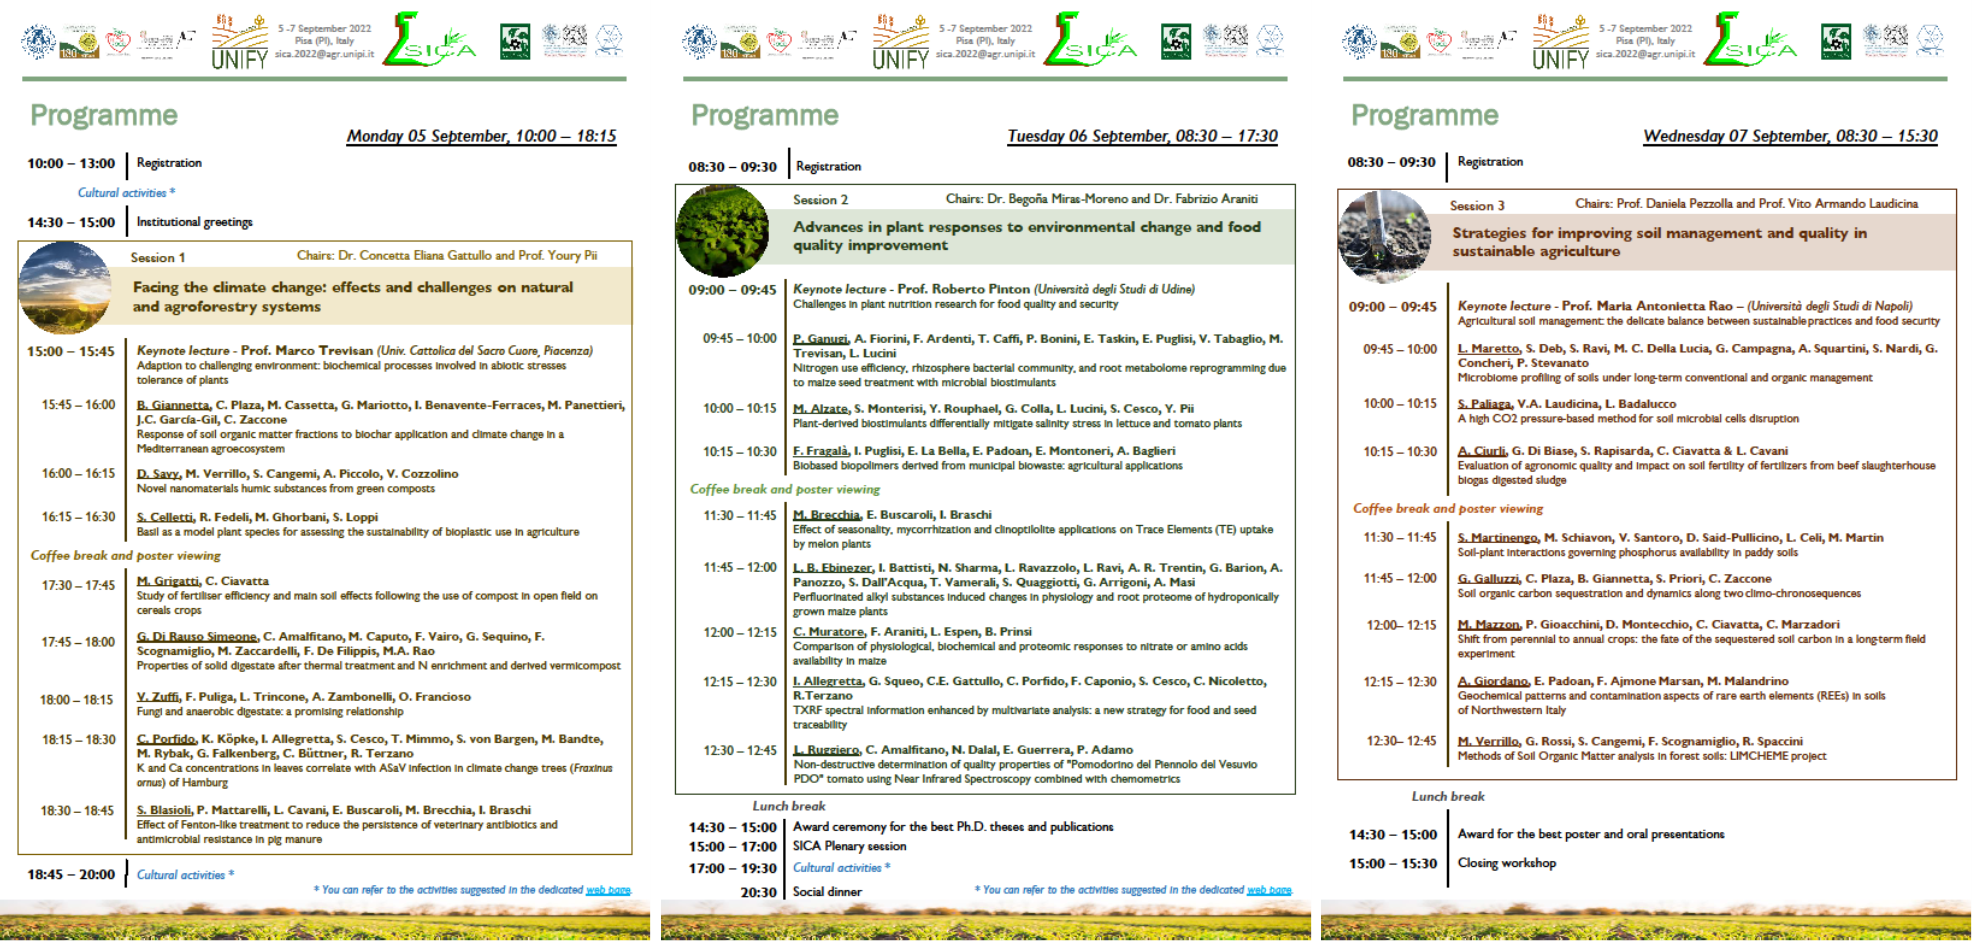Click the SICA logo on Monday's page

pos(430,42)
